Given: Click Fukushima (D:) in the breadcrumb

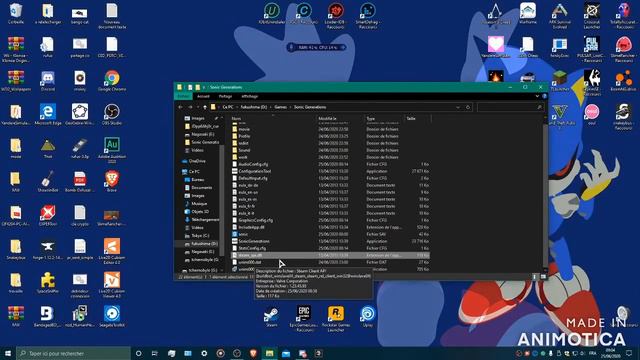Looking at the screenshot, I should (x=253, y=107).
